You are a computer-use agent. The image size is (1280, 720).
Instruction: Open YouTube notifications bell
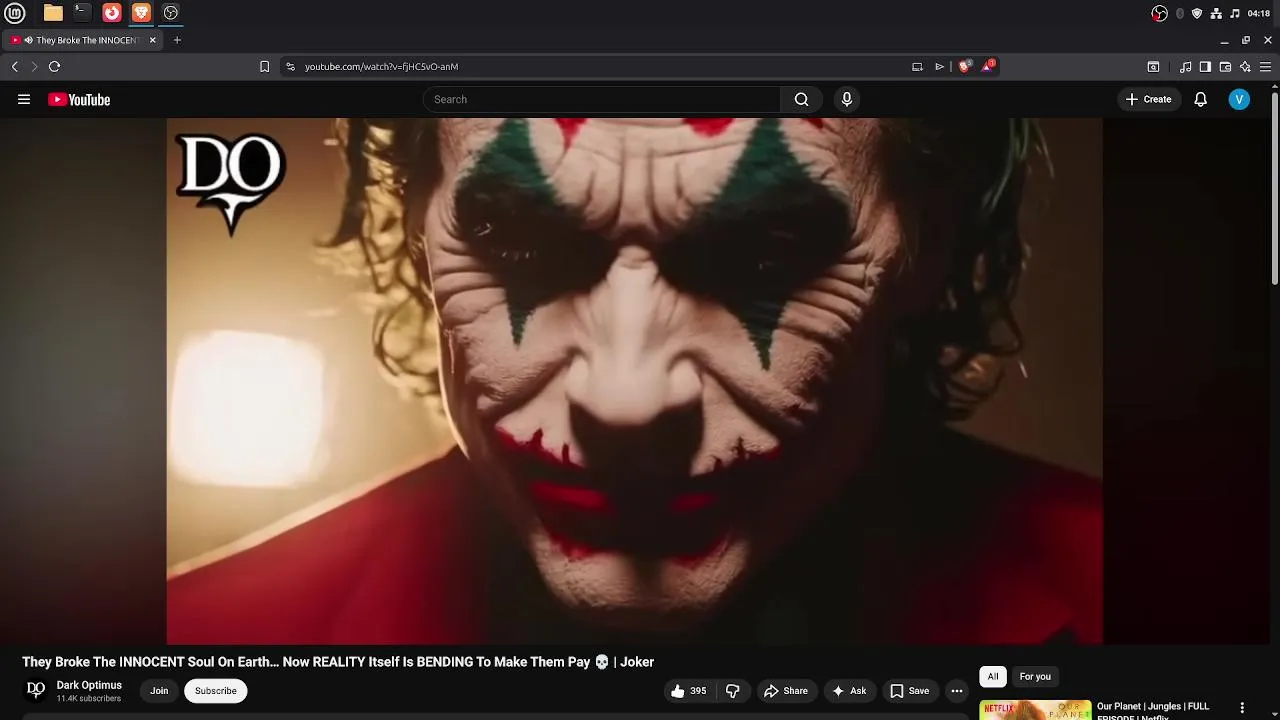pos(1200,99)
